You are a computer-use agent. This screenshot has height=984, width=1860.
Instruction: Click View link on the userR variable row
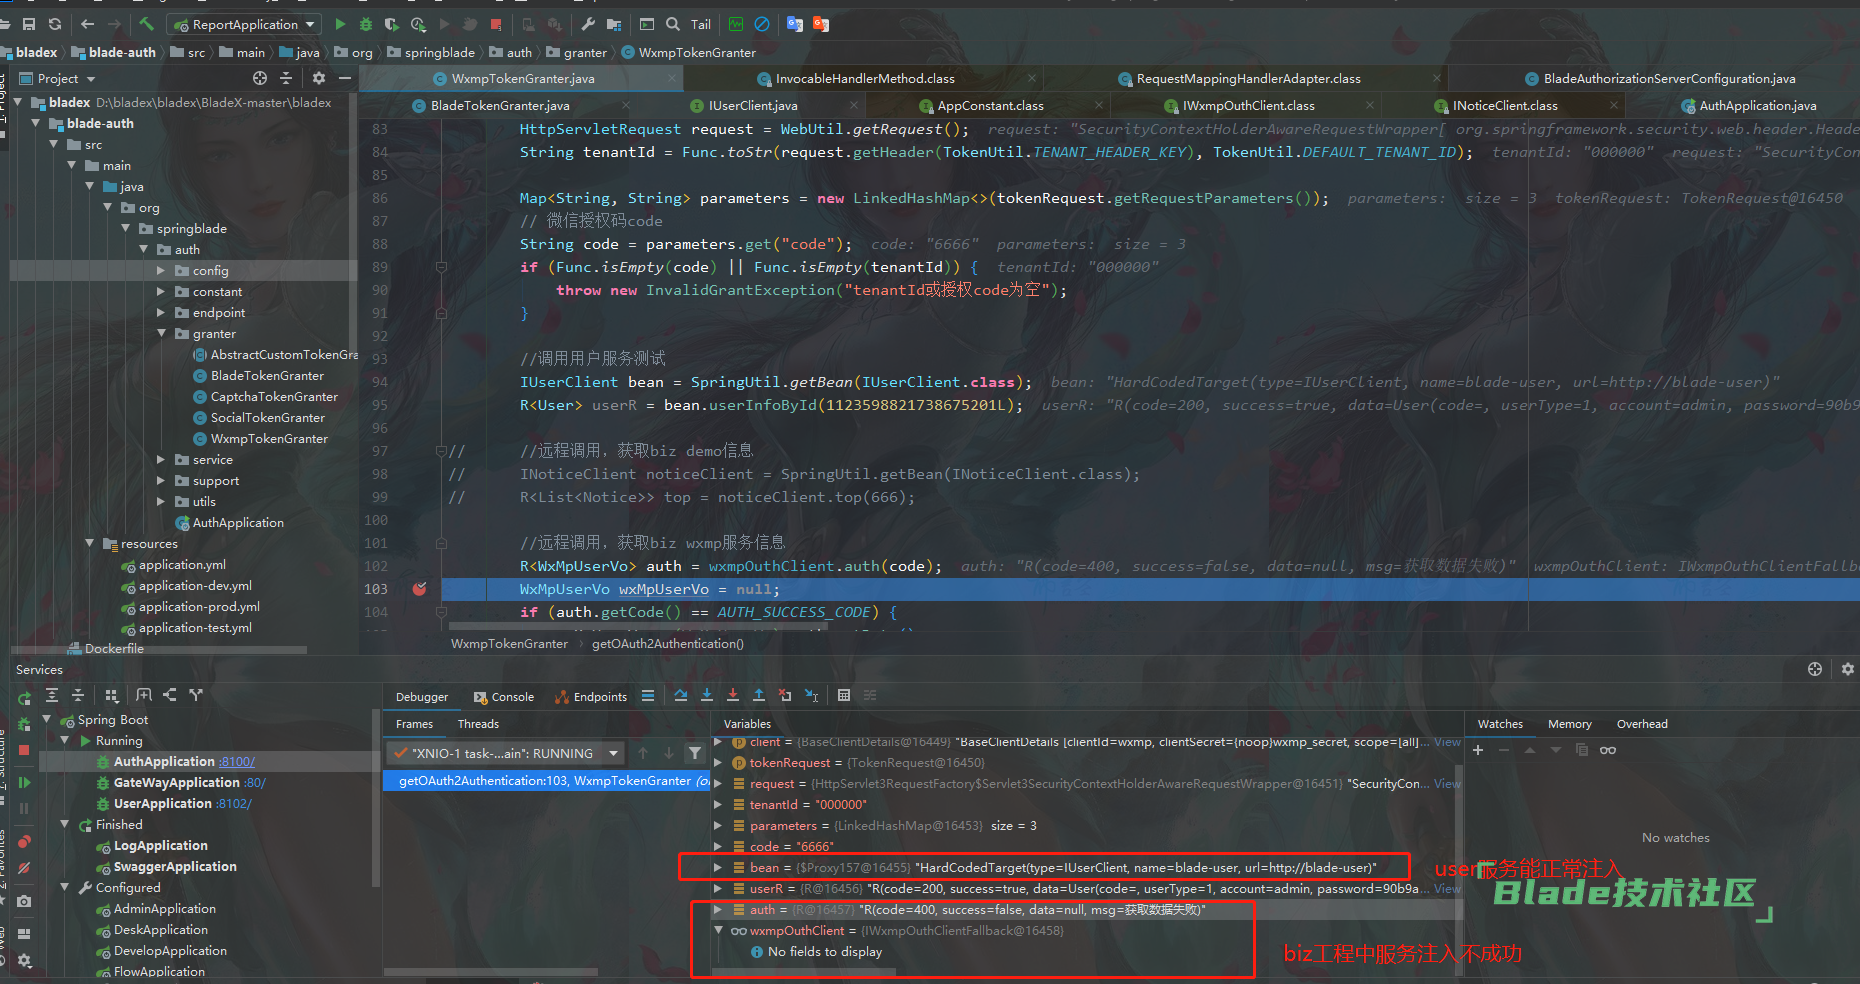tap(1447, 889)
